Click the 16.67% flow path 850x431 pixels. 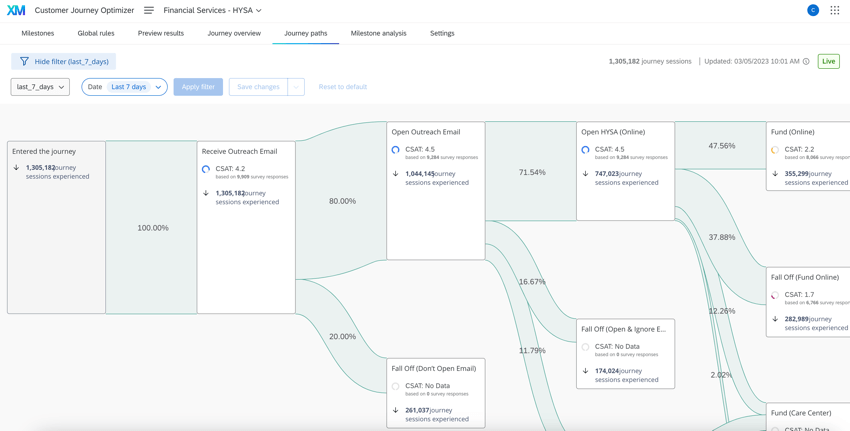[532, 282]
